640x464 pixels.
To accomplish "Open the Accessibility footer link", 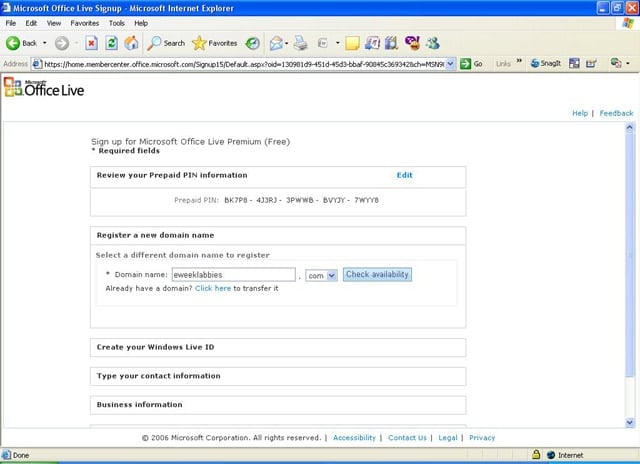I will tap(354, 437).
